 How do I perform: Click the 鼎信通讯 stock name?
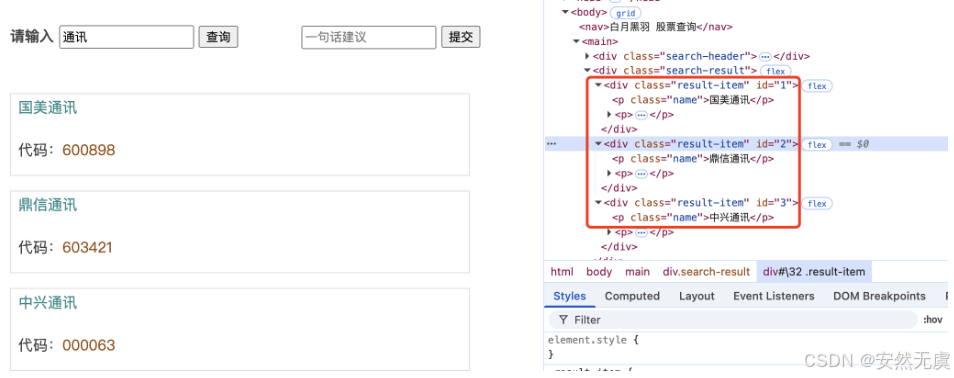(48, 205)
